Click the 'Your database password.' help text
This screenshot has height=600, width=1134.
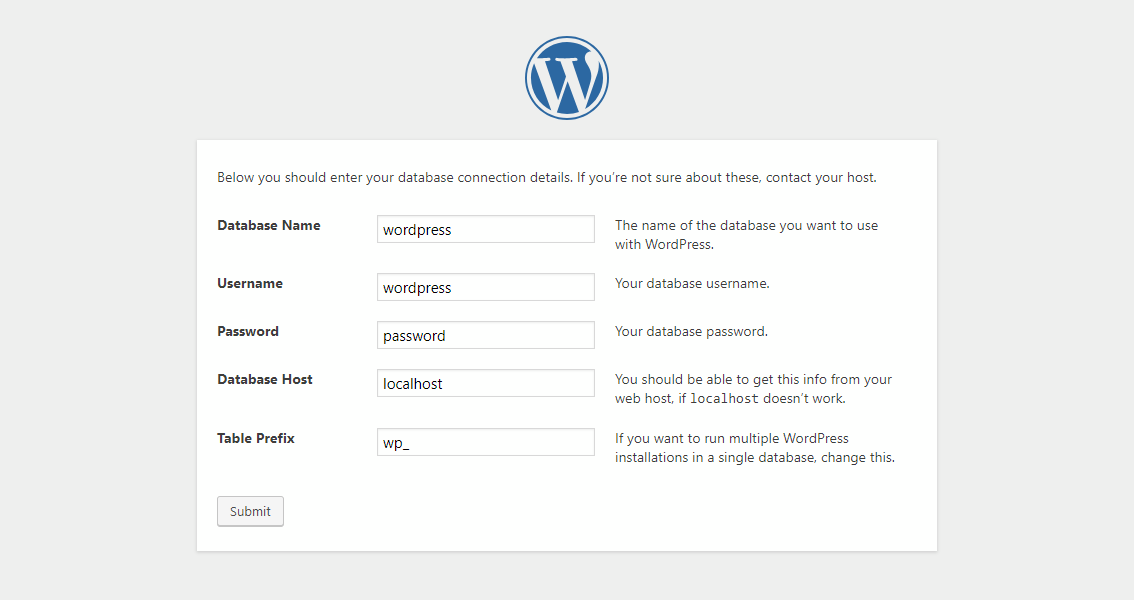[x=691, y=332]
